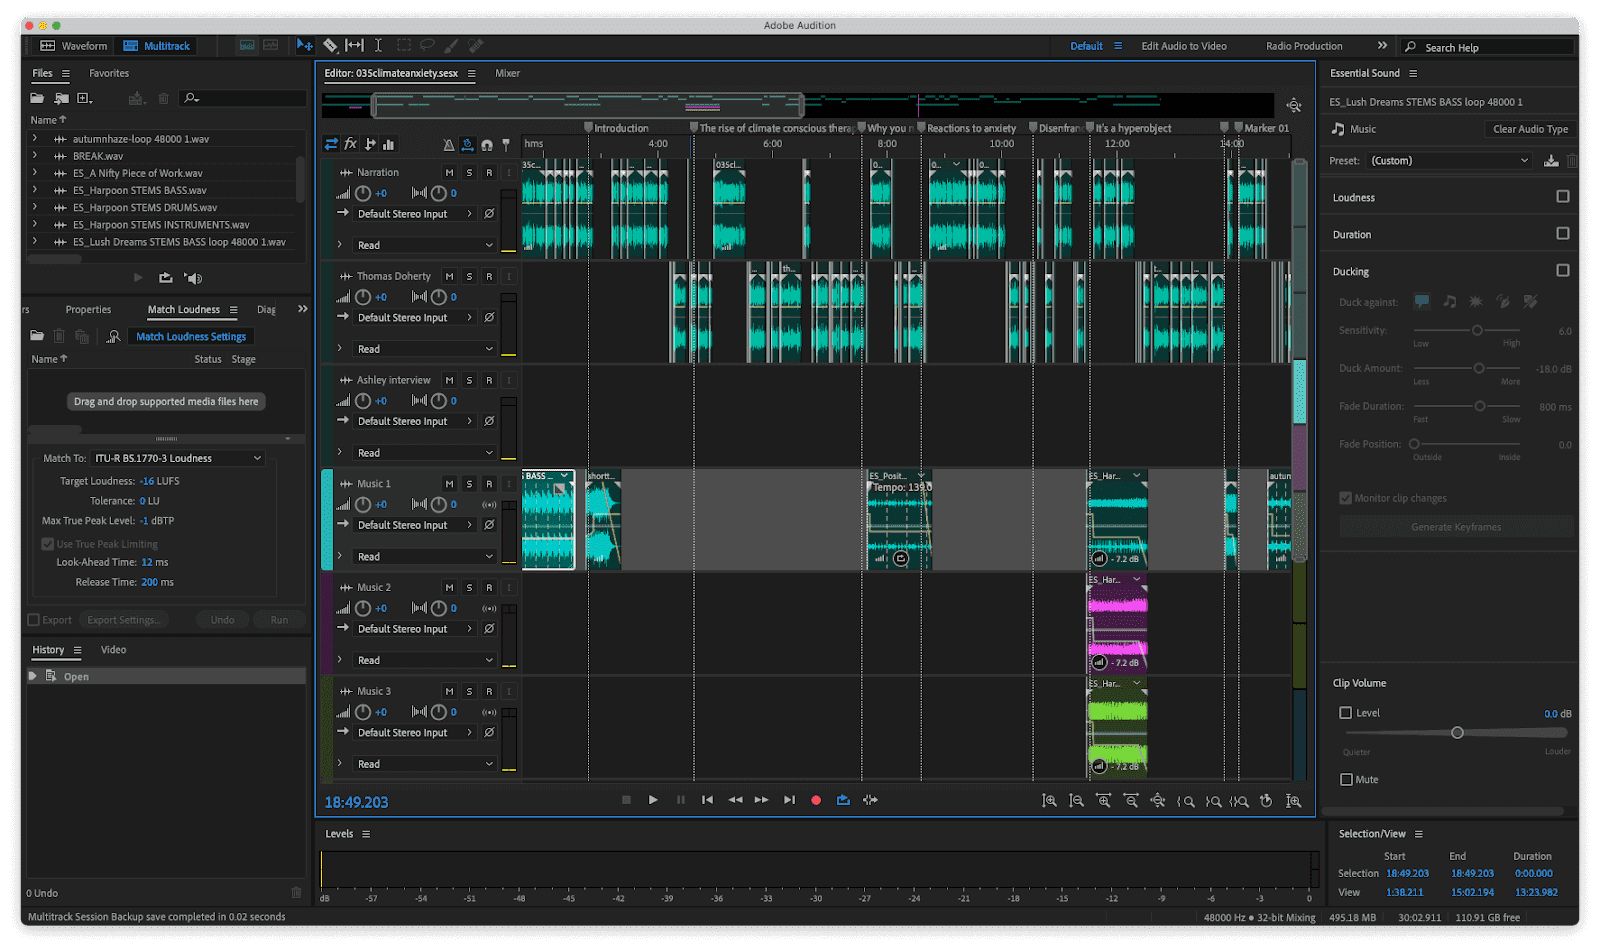Screen dimensions: 1600x950
Task: Uncheck Monitor clip changes in Essential Sound
Action: click(x=1345, y=497)
